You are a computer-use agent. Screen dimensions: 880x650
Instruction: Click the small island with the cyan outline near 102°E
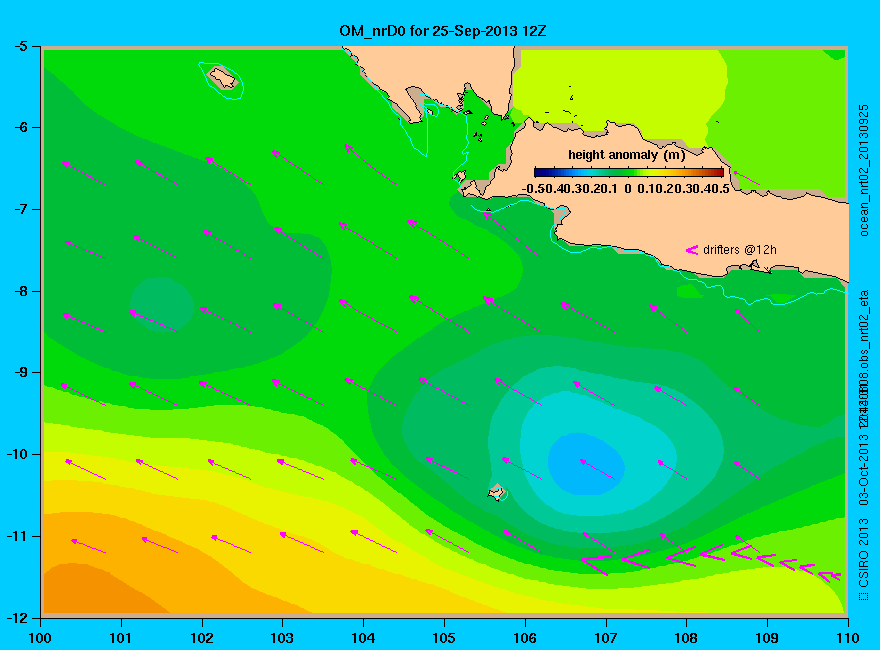(x=222, y=78)
